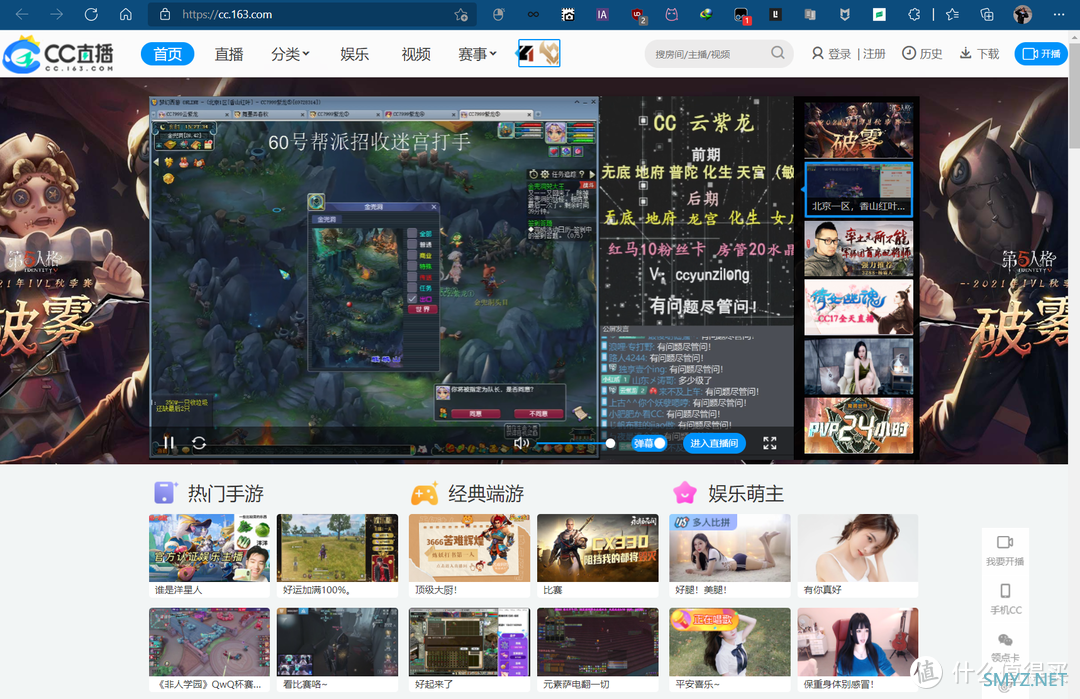The image size is (1080, 699).
Task: Open the 看比赛咯~ stream card
Action: (338, 650)
